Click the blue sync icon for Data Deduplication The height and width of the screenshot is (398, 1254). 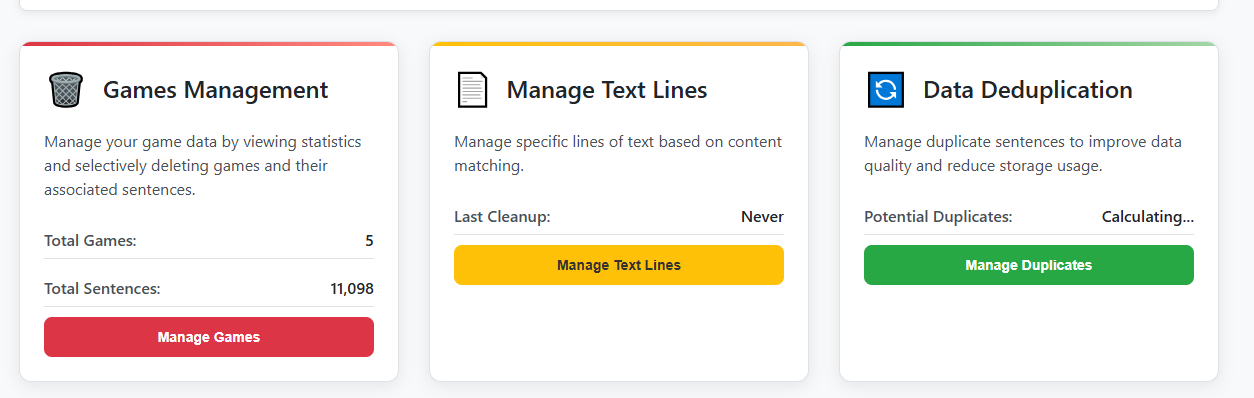pyautogui.click(x=886, y=90)
